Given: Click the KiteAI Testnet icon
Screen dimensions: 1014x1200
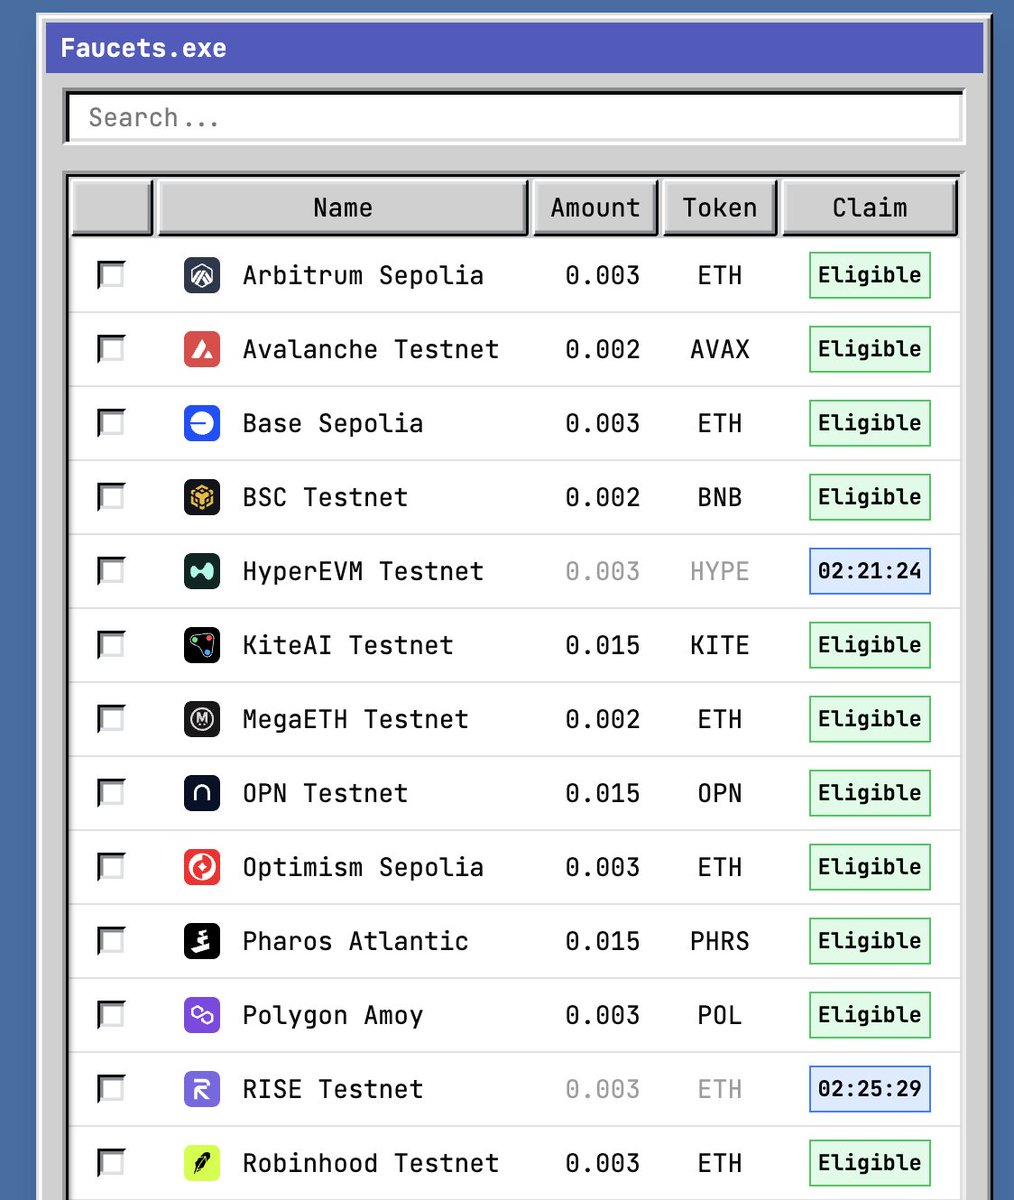Looking at the screenshot, I should coord(202,645).
